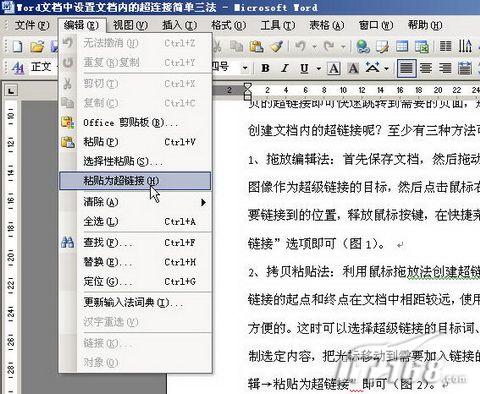480x394 pixels.
Task: Open the font size 四号 dropdown arrow
Action: 245,68
